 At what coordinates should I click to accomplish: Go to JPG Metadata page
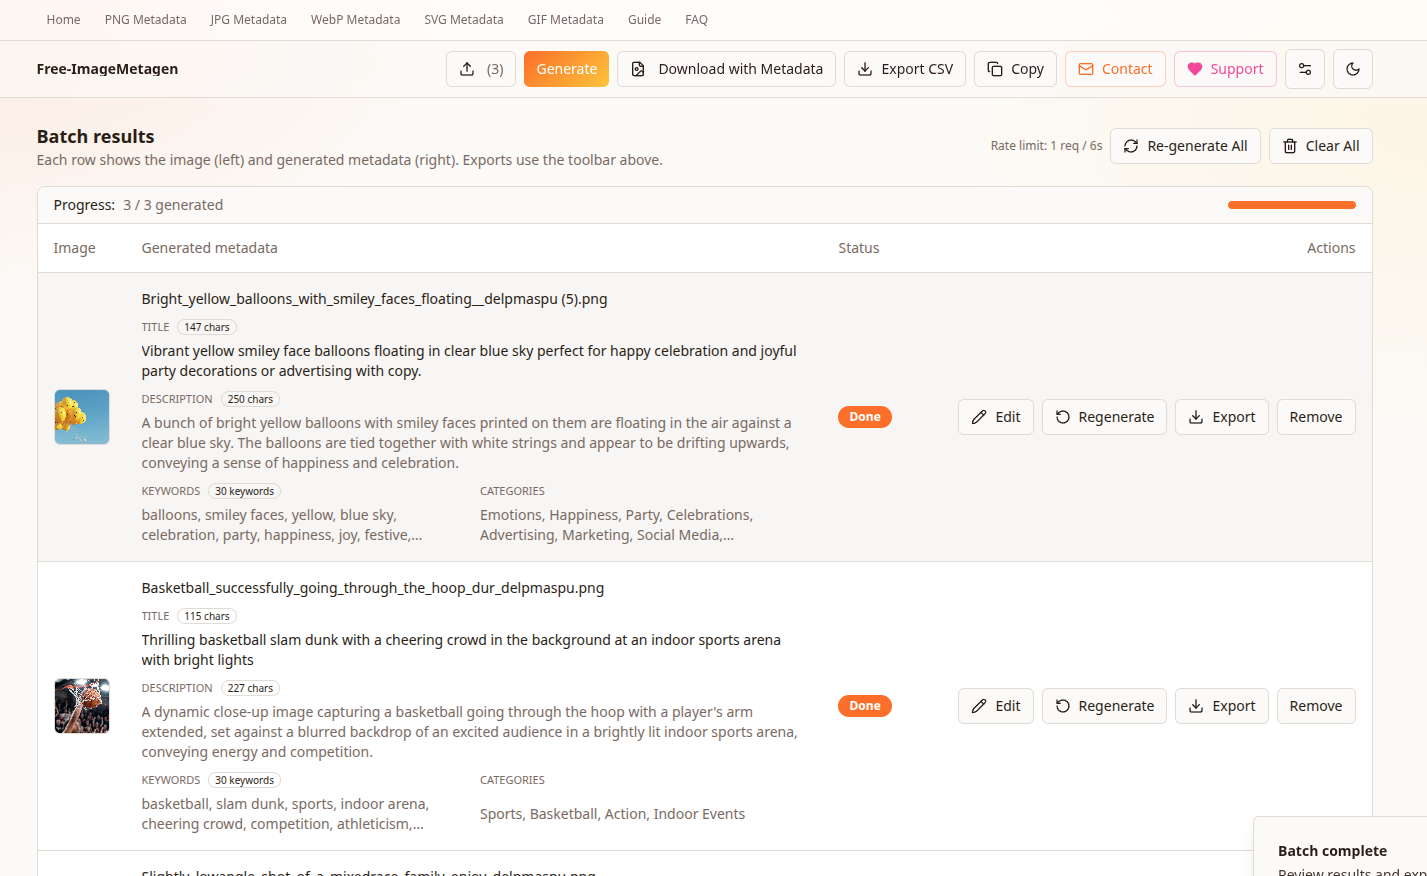pos(248,20)
